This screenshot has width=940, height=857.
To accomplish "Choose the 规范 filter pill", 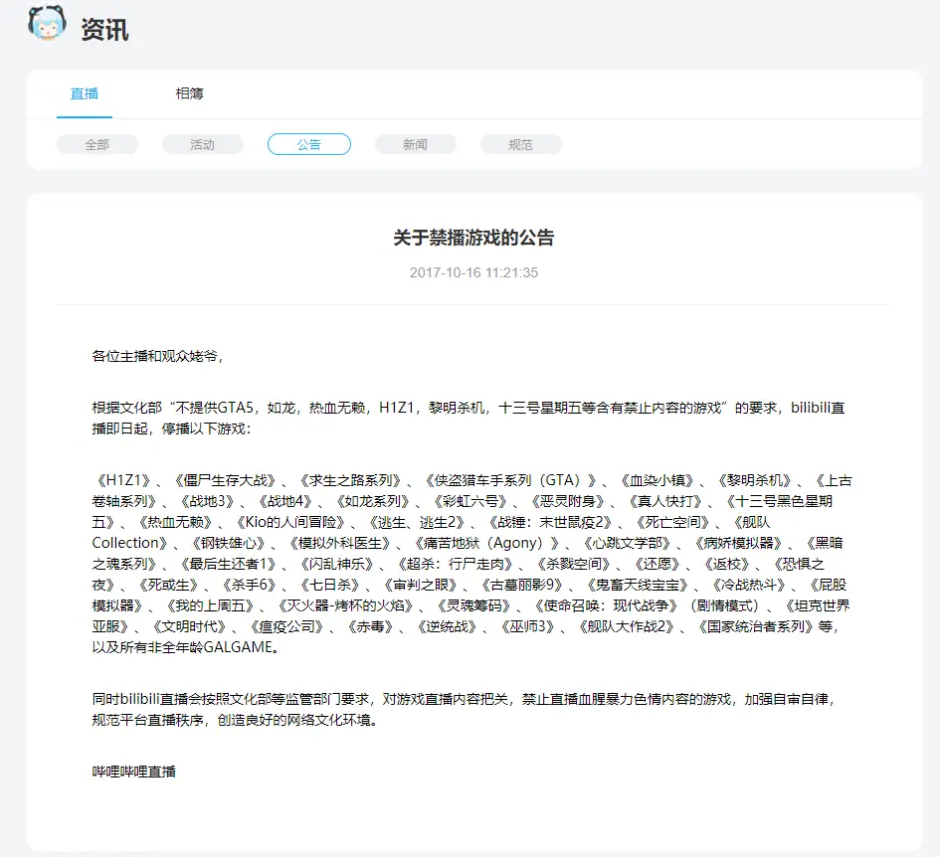I will tap(521, 145).
